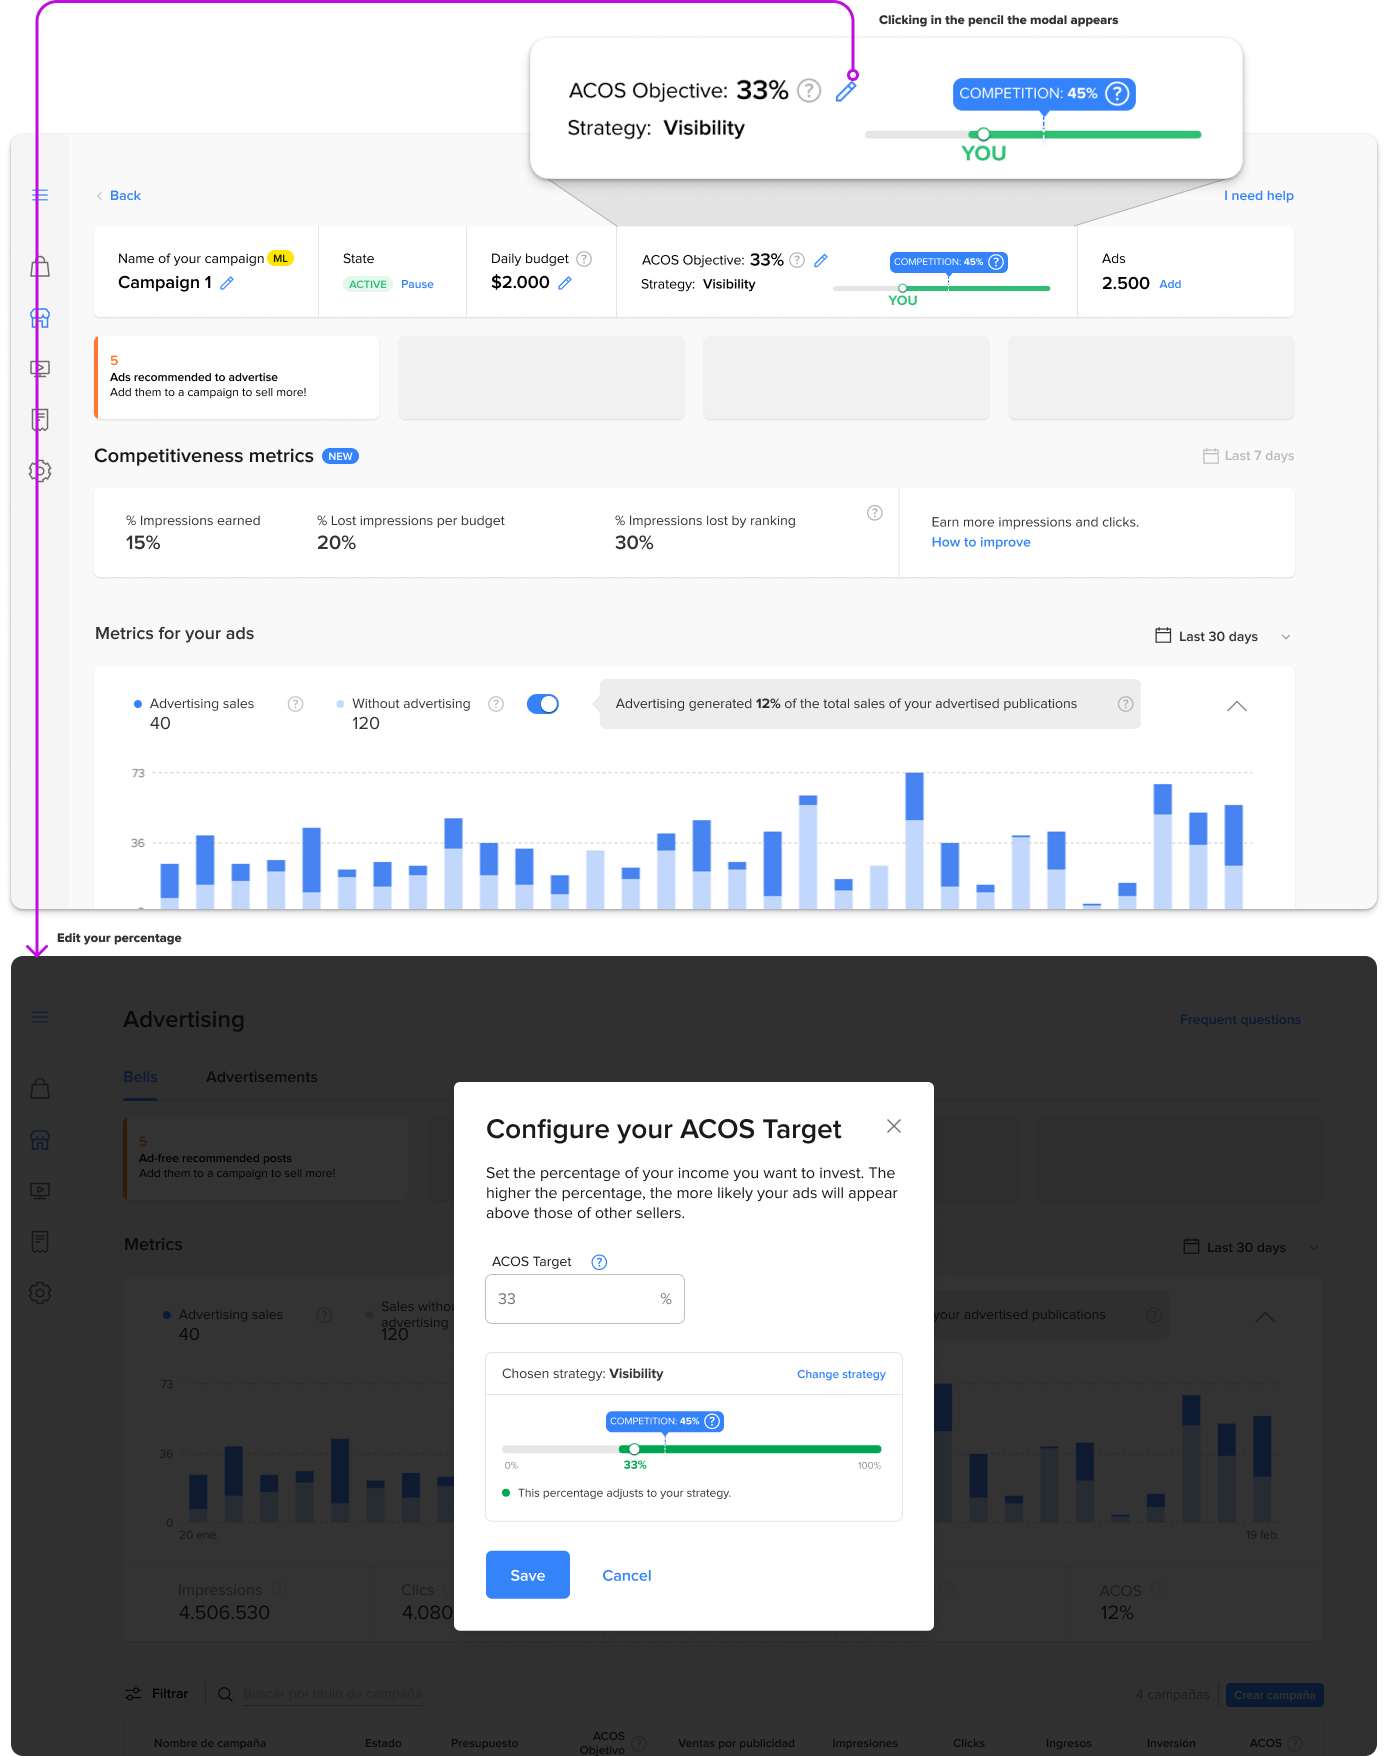Open video monitor icon in top sidebar

[40, 369]
